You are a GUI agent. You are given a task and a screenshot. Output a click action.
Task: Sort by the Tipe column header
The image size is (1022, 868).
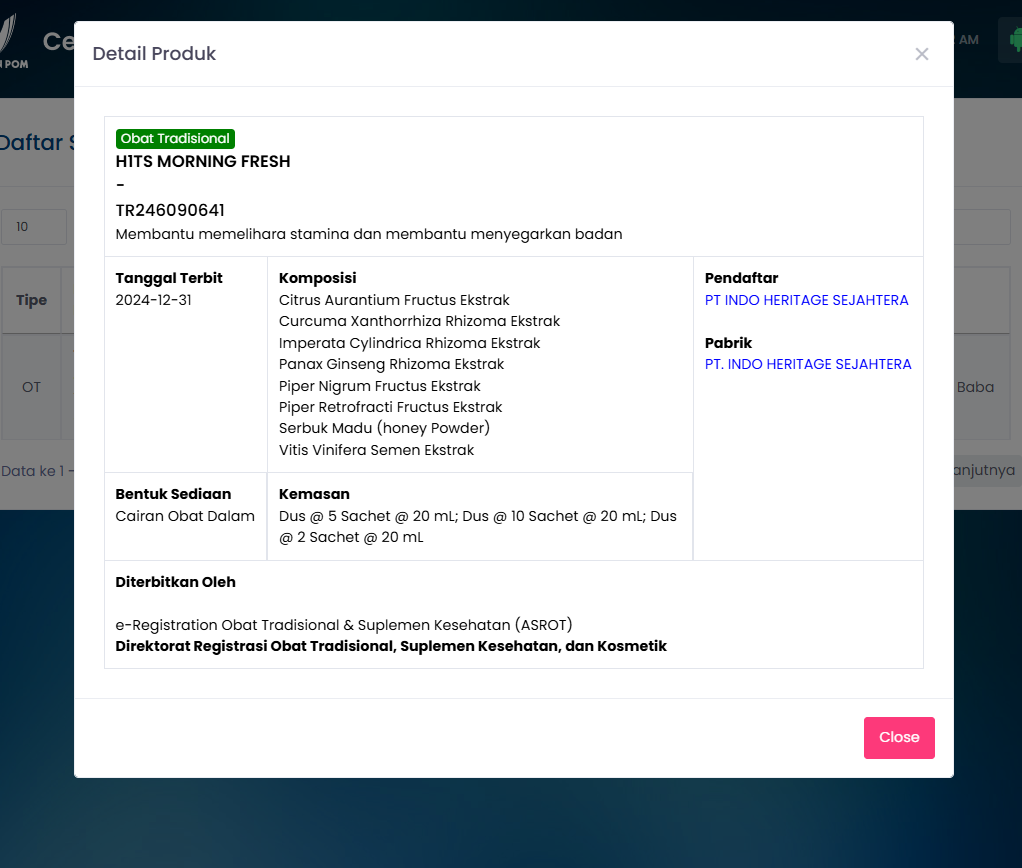(31, 300)
